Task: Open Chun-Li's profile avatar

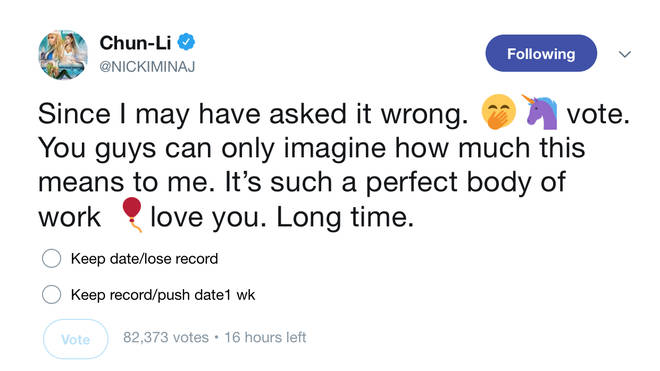Action: (63, 54)
